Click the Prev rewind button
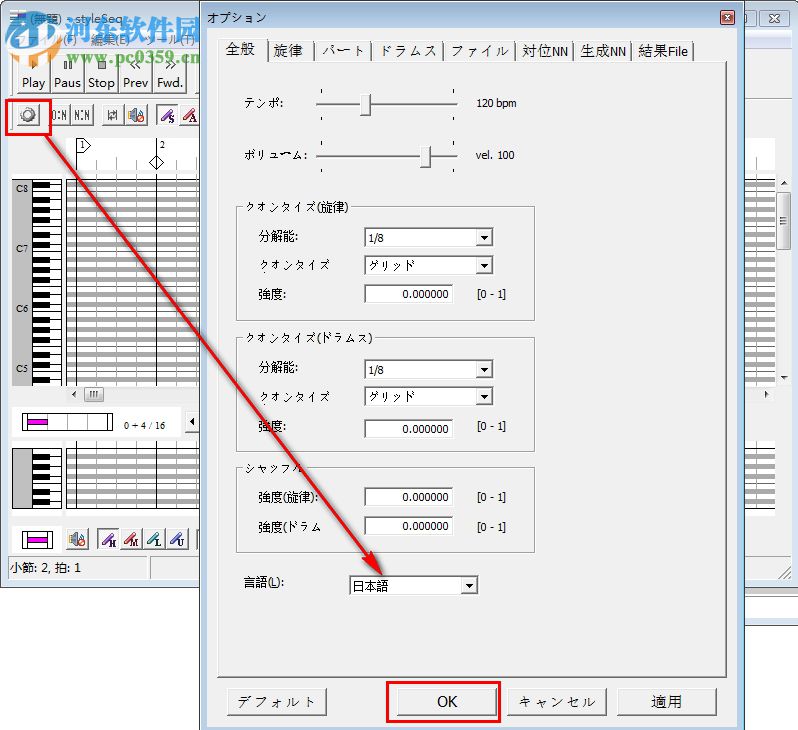 [x=135, y=75]
